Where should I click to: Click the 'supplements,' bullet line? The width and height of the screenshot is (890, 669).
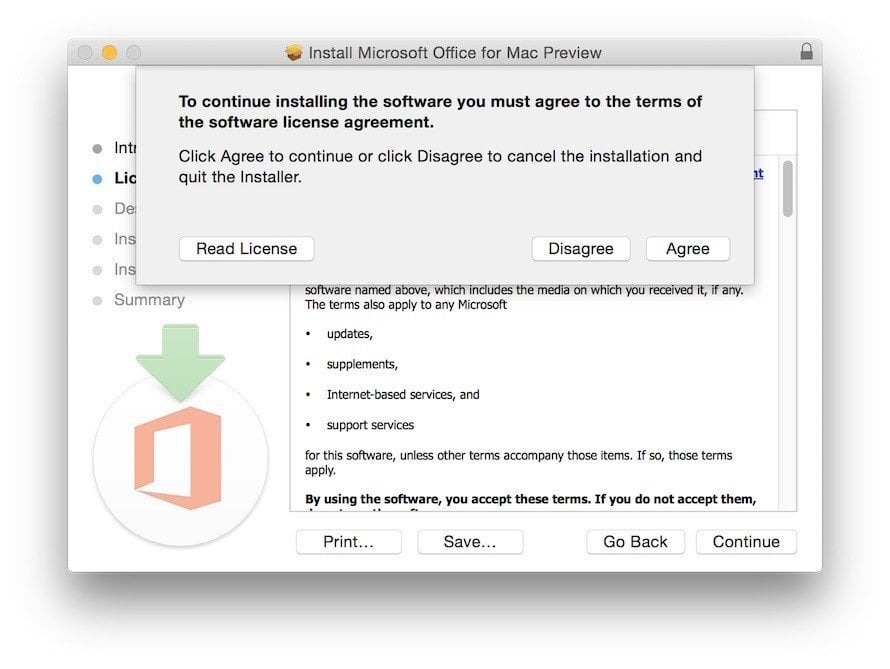pos(362,364)
